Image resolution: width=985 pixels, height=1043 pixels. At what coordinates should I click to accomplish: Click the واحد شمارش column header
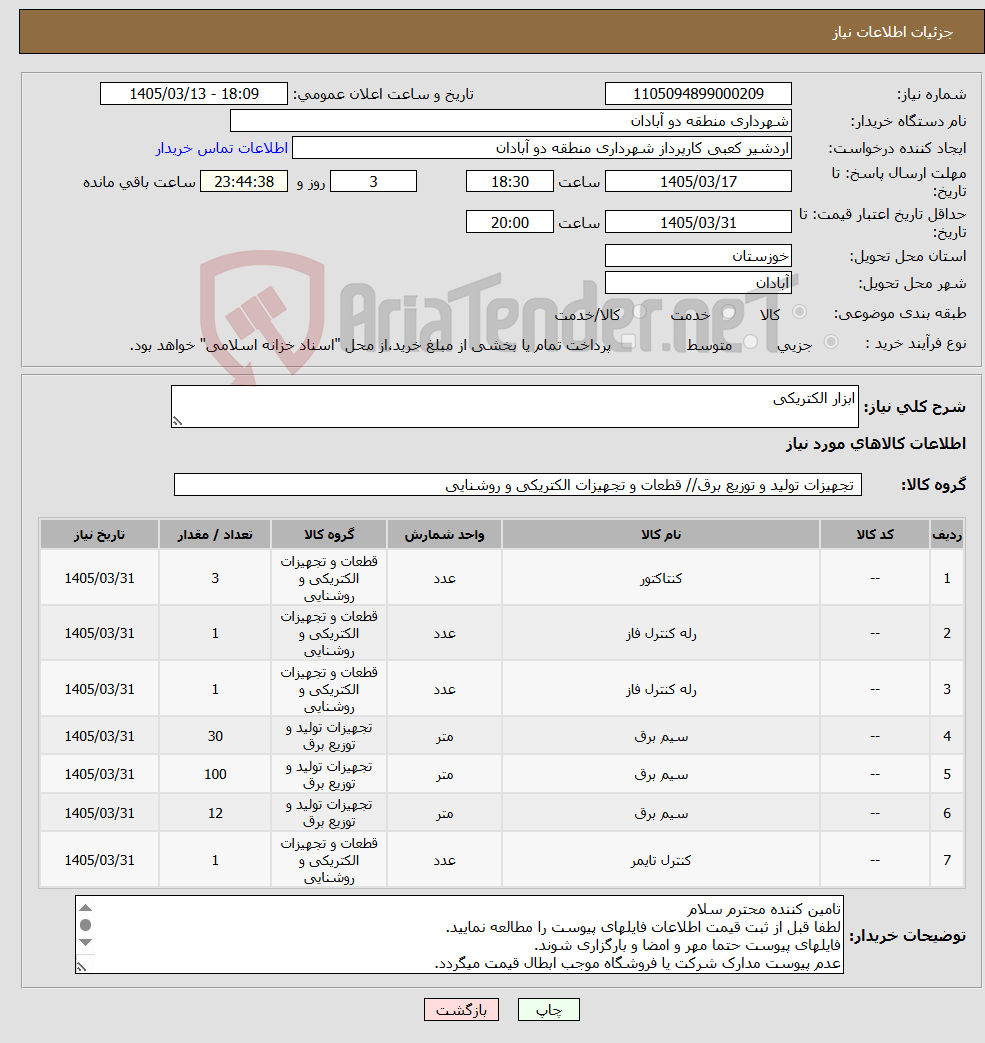(444, 535)
